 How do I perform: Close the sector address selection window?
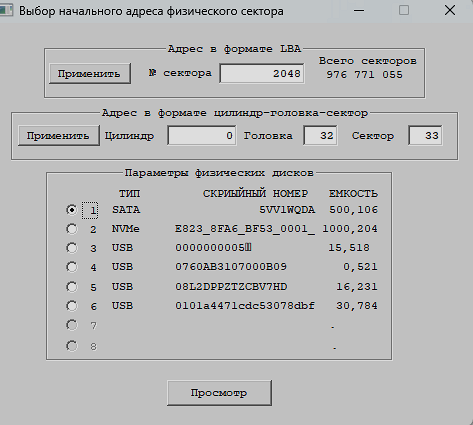pos(450,10)
